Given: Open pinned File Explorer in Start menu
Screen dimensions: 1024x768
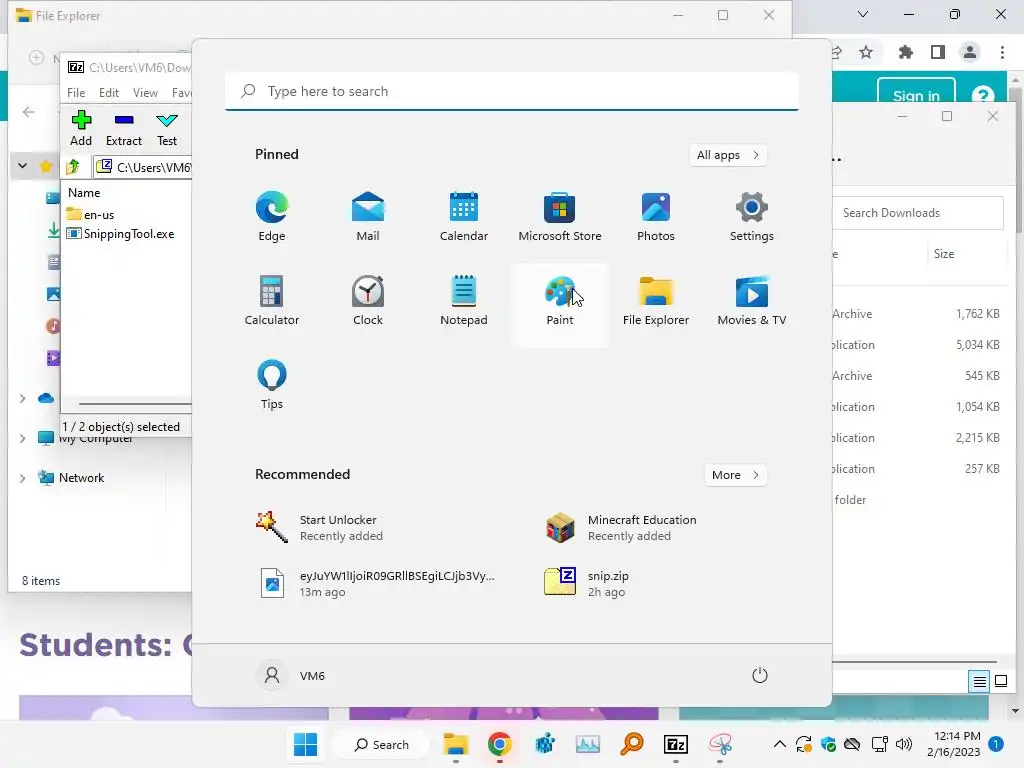Looking at the screenshot, I should point(656,302).
